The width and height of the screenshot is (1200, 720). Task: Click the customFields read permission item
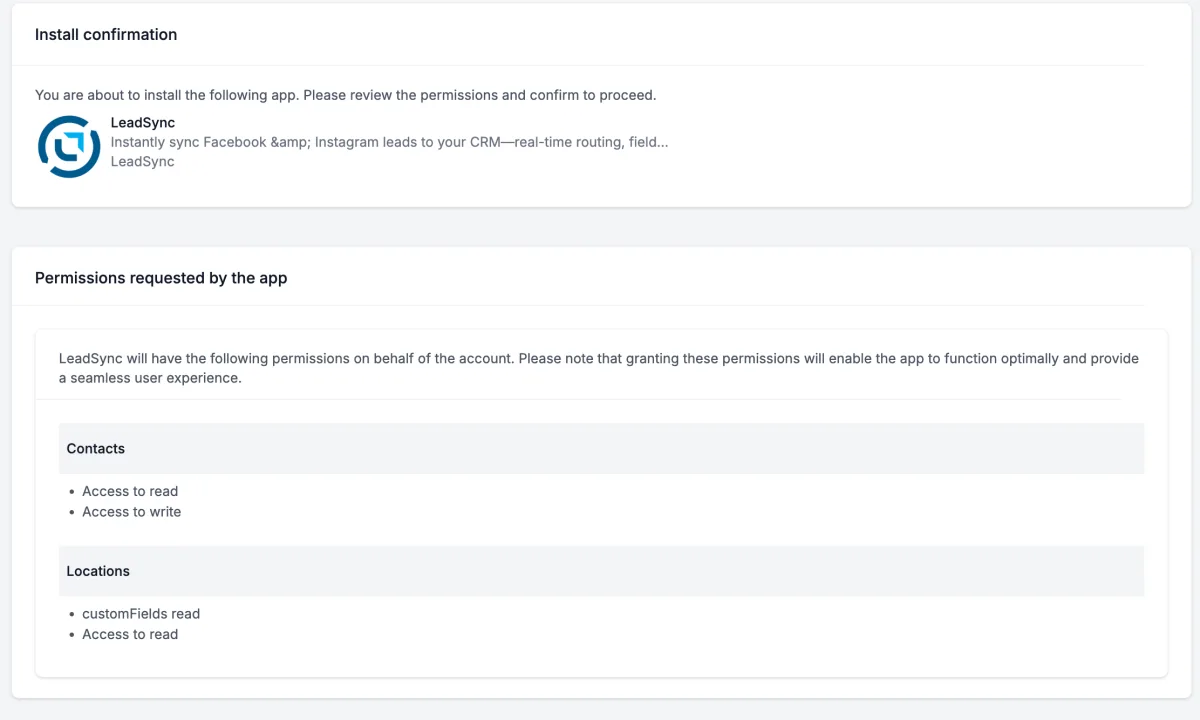point(141,614)
